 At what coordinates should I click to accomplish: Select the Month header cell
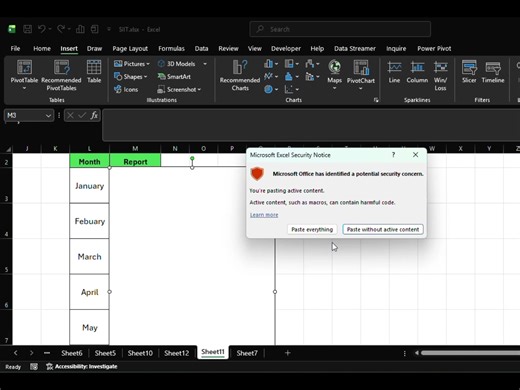(x=89, y=161)
